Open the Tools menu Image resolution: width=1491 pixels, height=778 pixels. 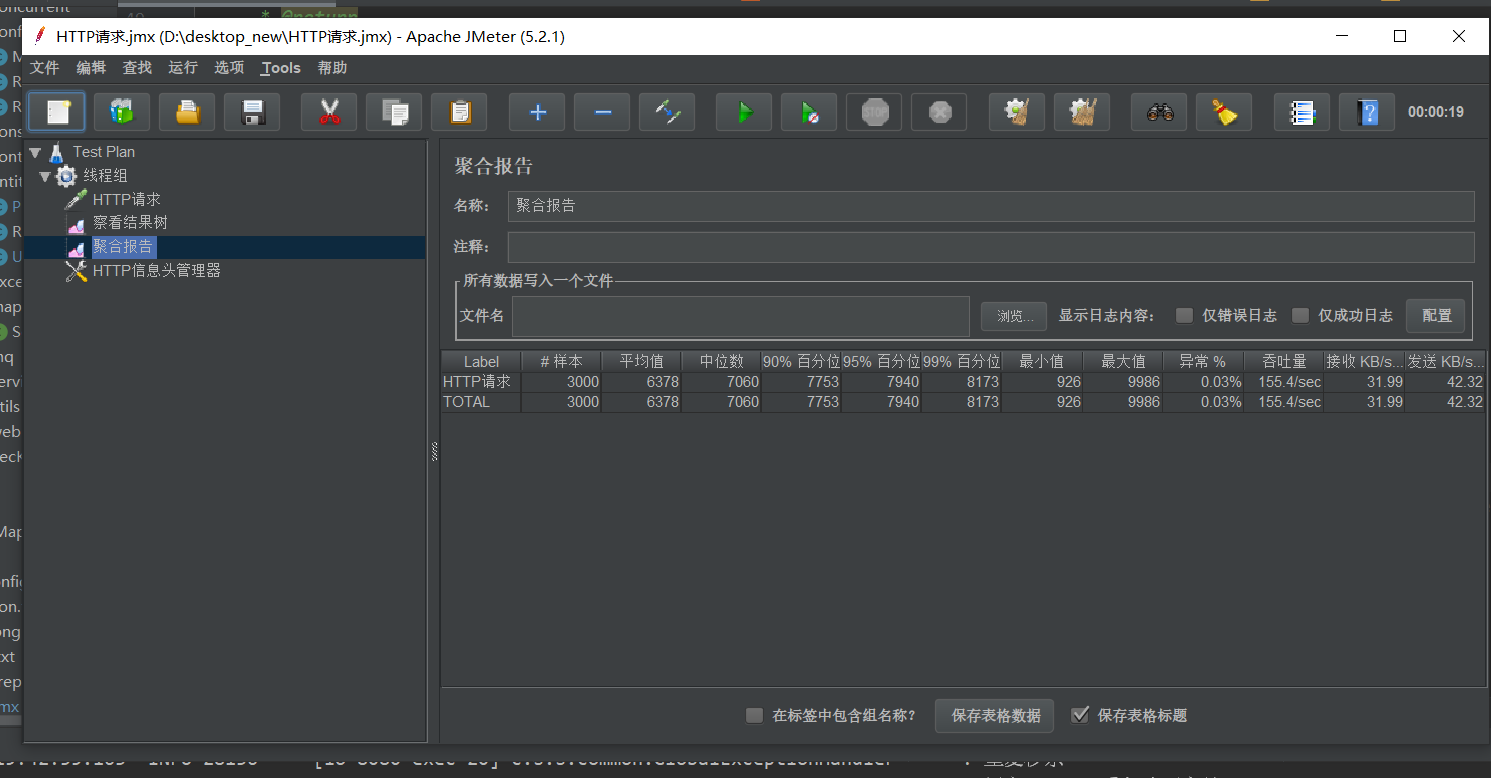(x=281, y=68)
